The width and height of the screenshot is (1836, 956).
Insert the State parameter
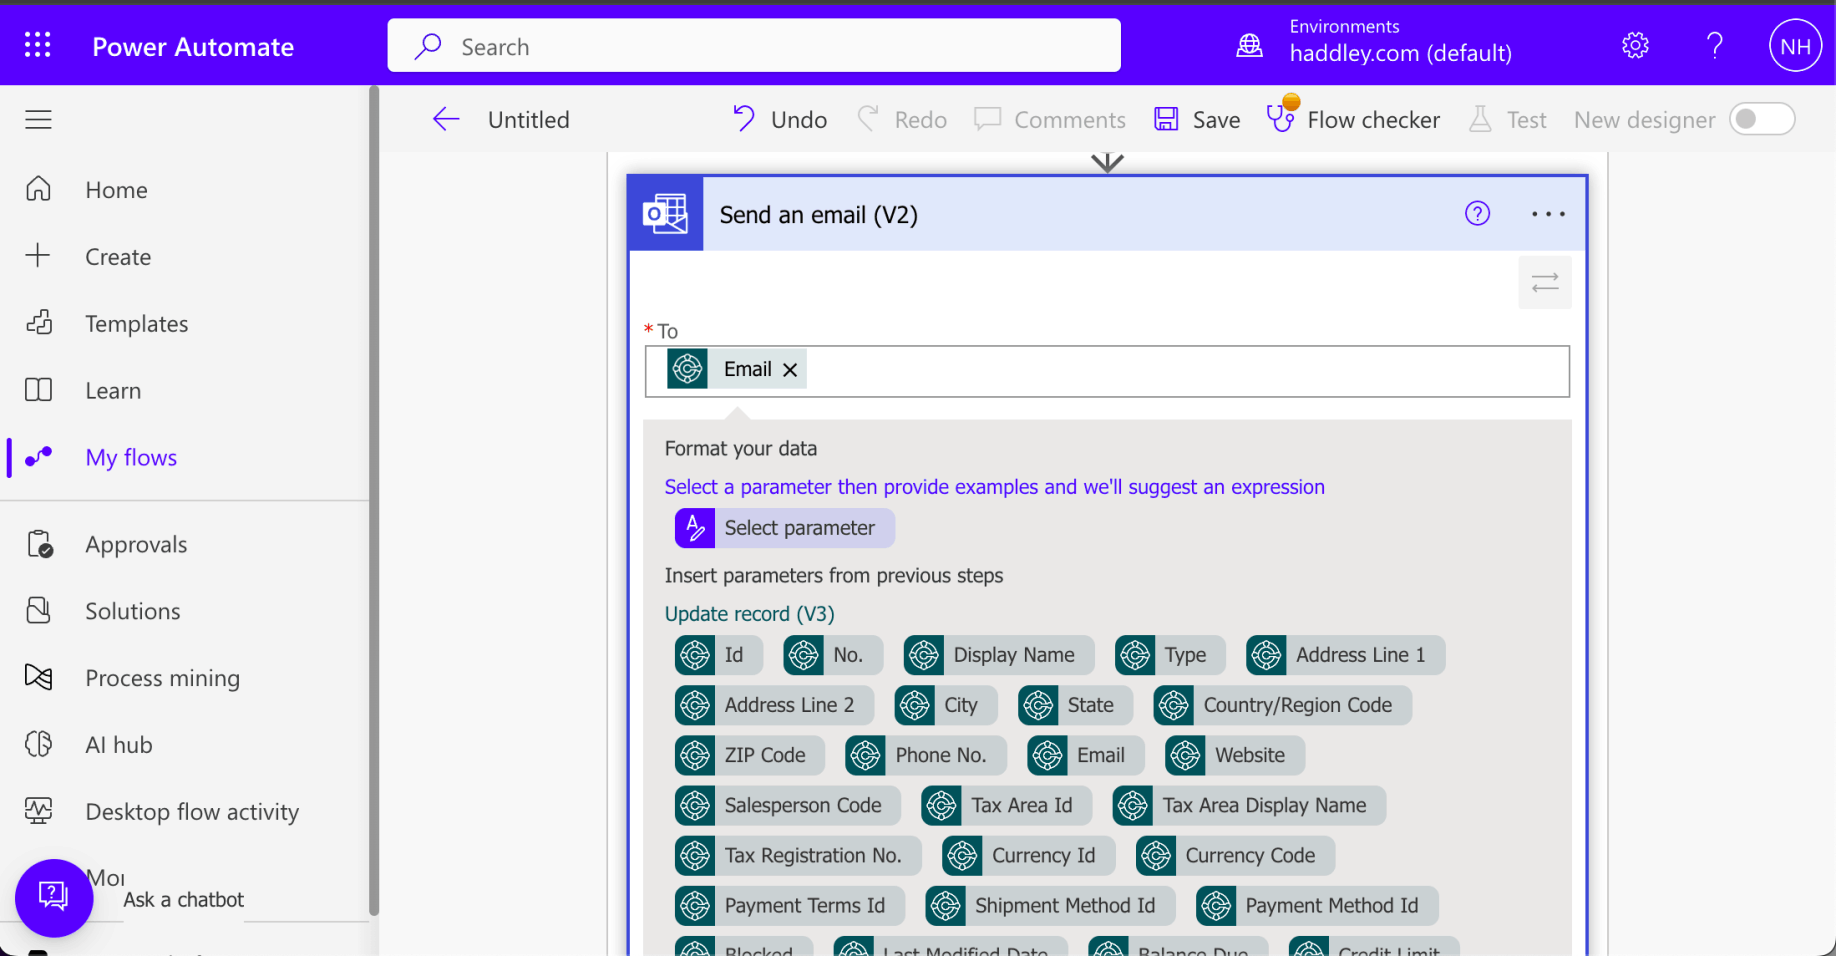(x=1076, y=705)
